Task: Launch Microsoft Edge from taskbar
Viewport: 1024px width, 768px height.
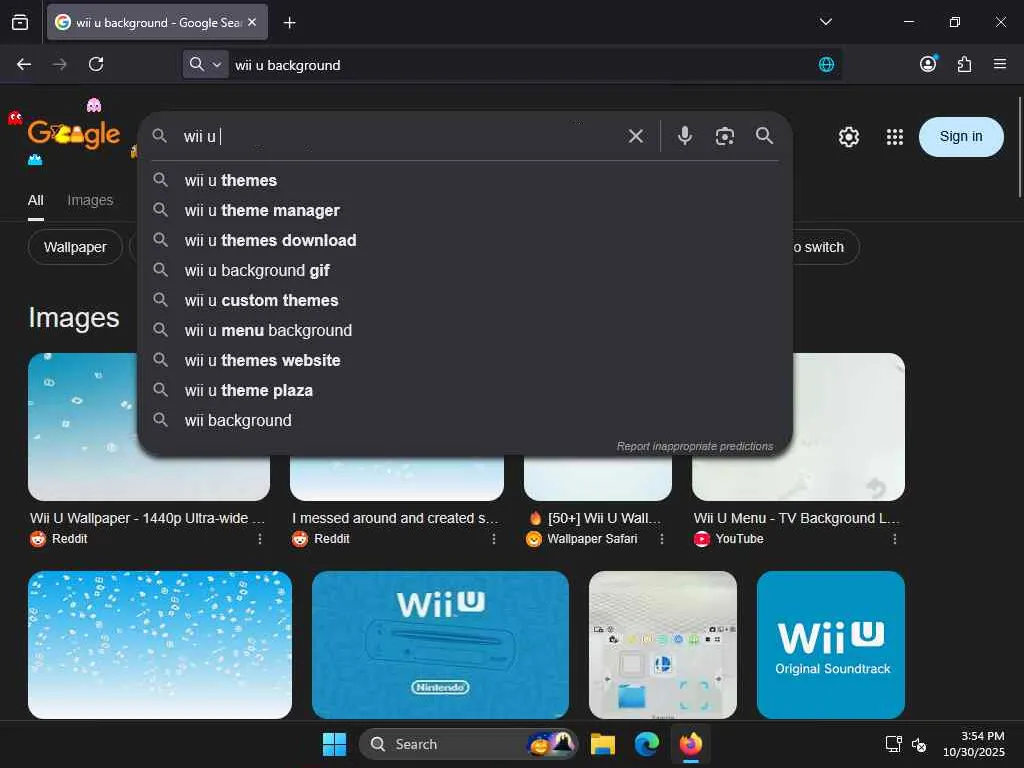Action: [x=647, y=744]
